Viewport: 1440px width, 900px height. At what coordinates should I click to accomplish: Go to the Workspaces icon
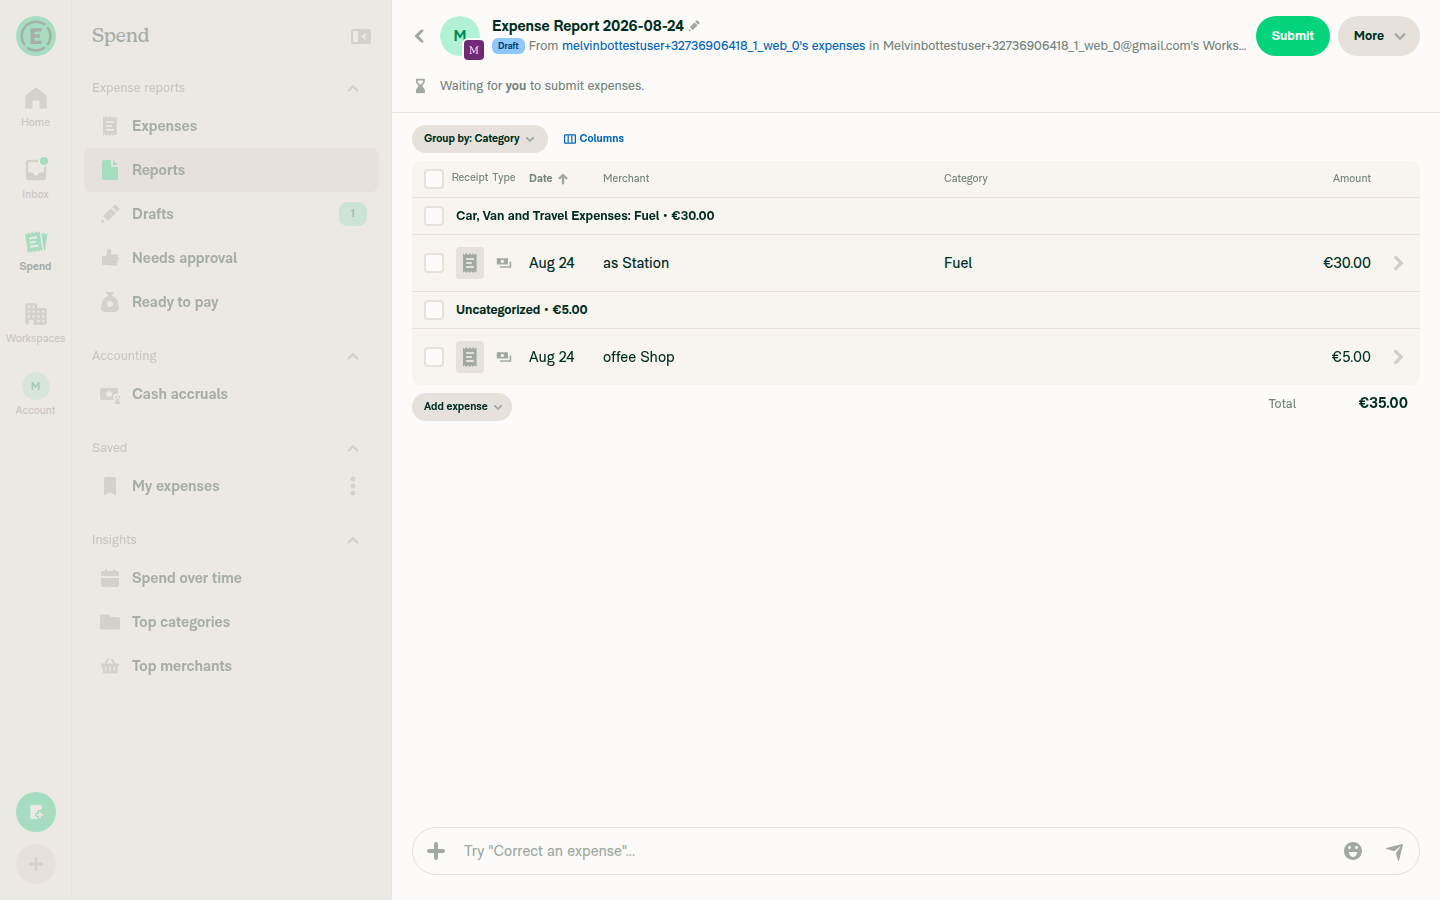click(36, 314)
